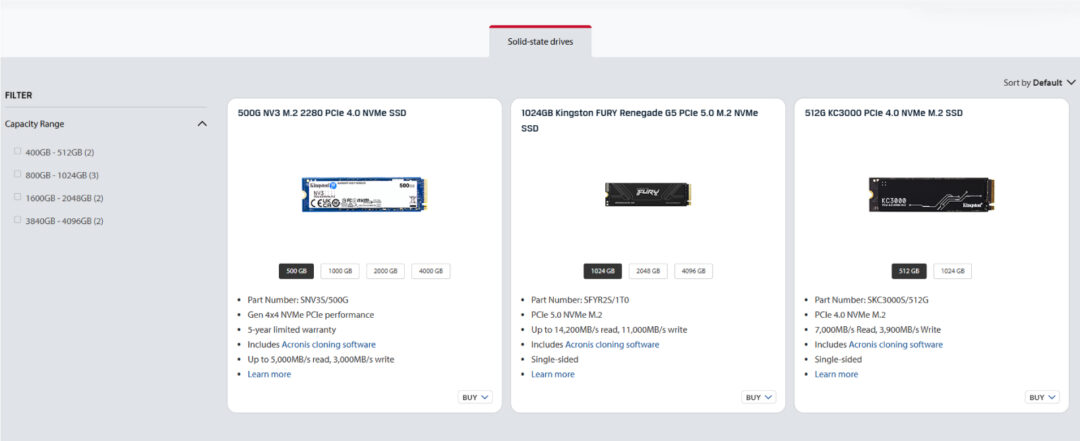Open Acronis cloning software link for KC3000
1080x441 pixels.
[895, 344]
